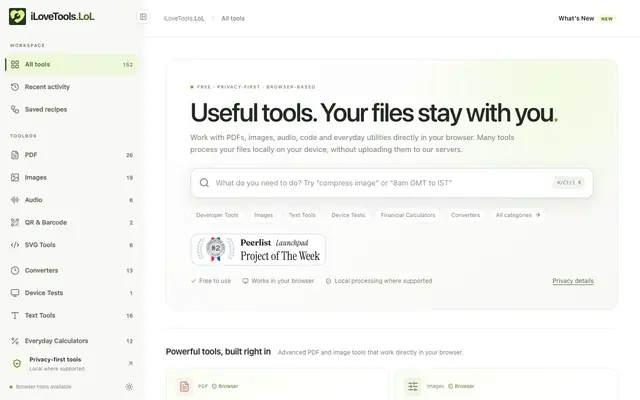Screen dimensions: 640x400
Task: Open SVG Tools category
Action: (x=72, y=245)
